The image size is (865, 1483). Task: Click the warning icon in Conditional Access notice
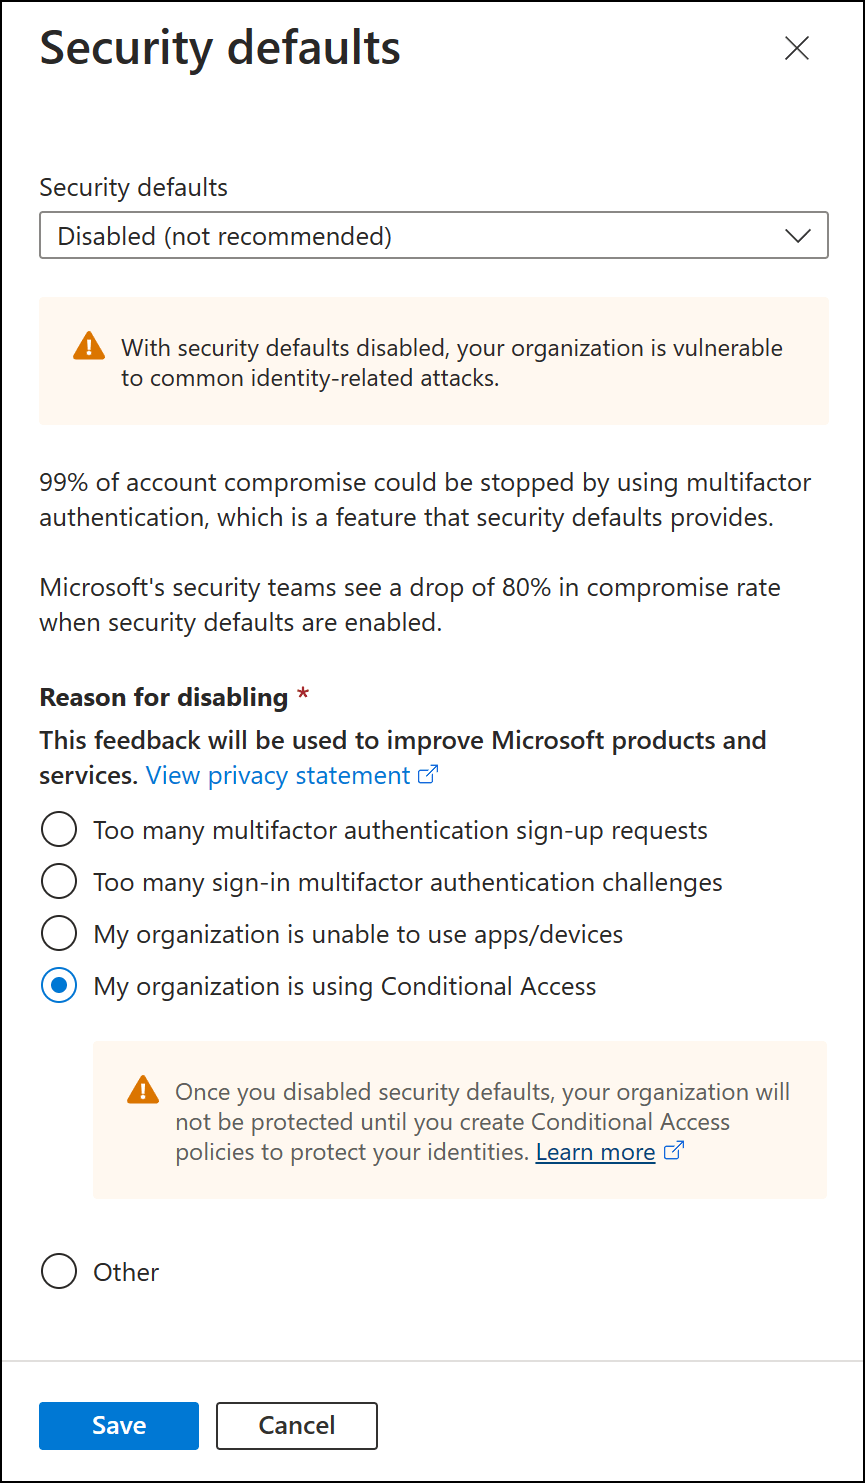click(143, 1092)
